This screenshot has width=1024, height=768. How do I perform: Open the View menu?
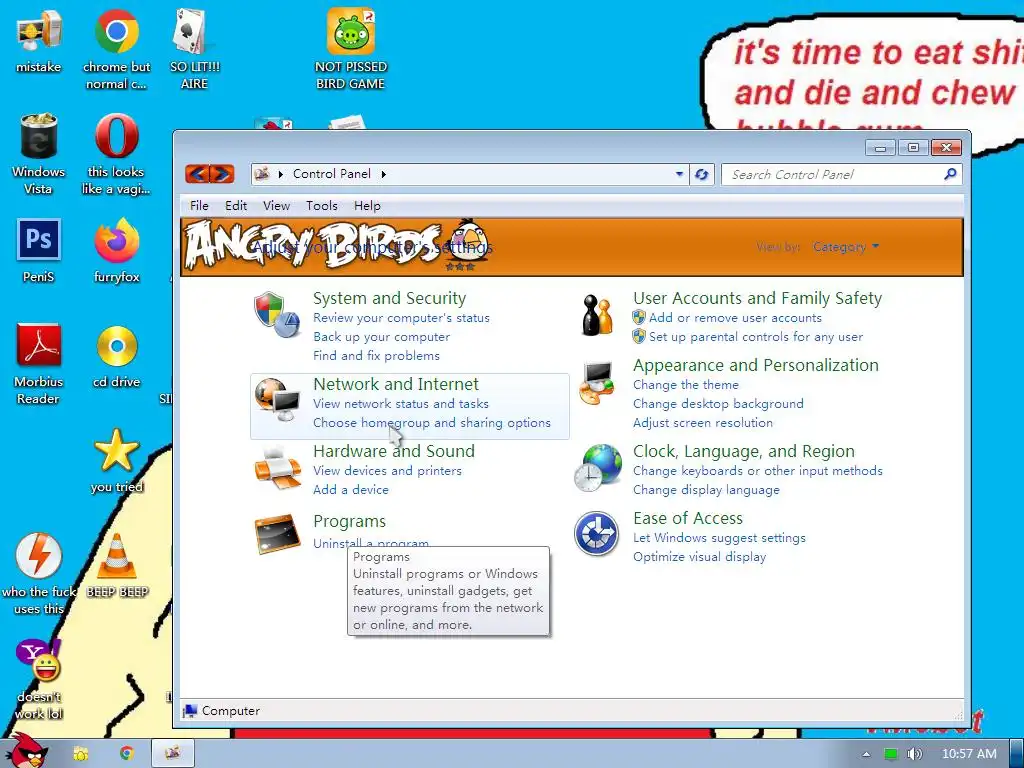[276, 206]
